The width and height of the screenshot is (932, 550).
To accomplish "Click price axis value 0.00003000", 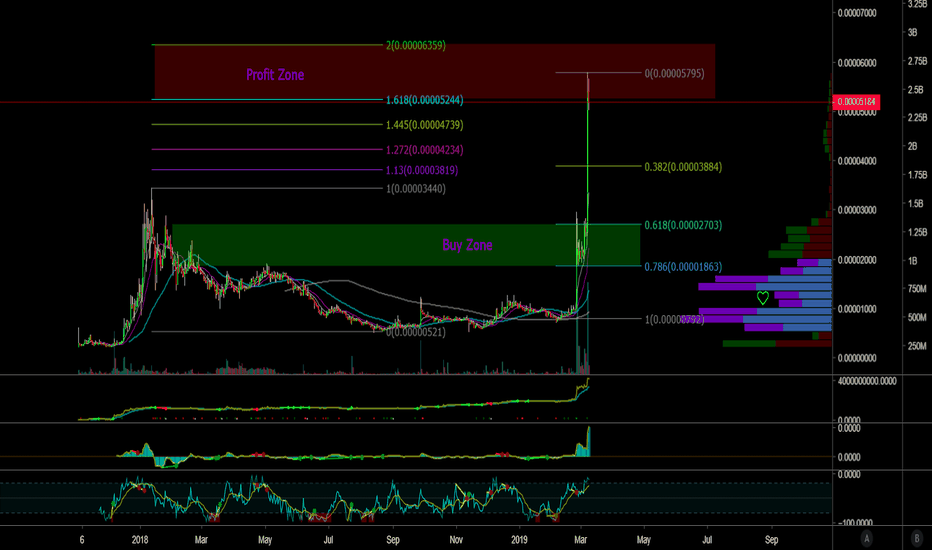I will point(857,210).
